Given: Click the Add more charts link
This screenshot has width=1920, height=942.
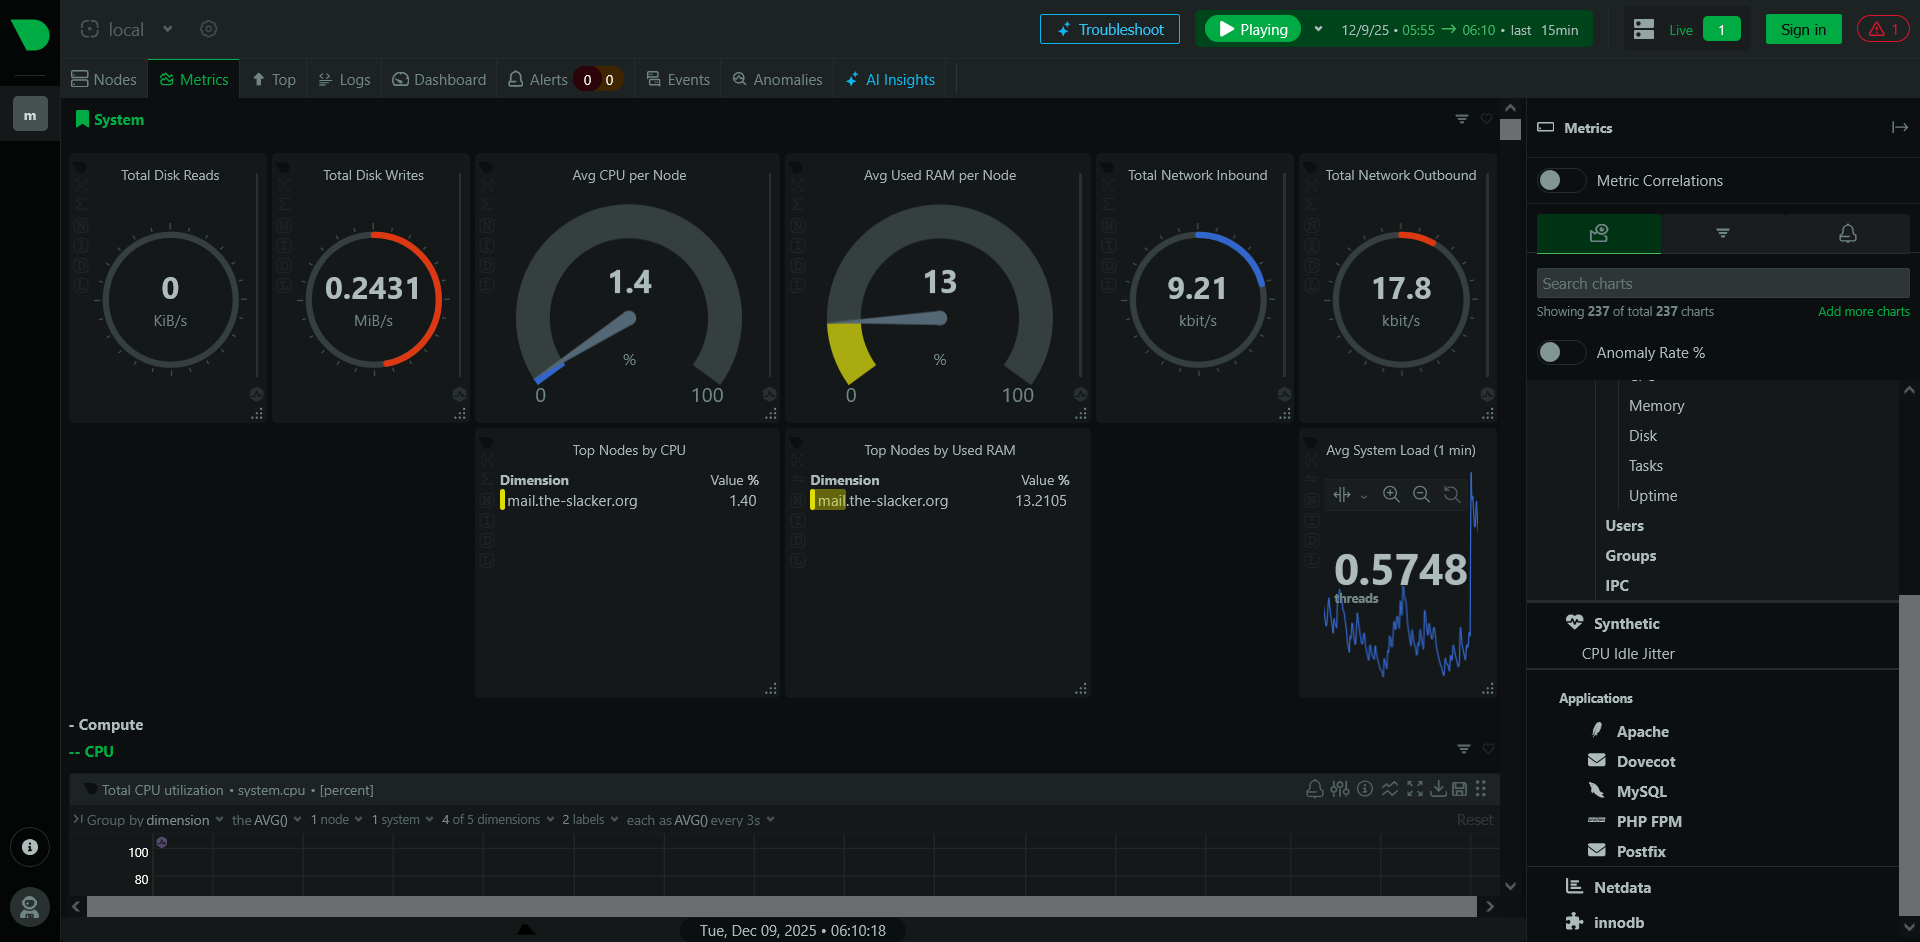Looking at the screenshot, I should coord(1863,311).
